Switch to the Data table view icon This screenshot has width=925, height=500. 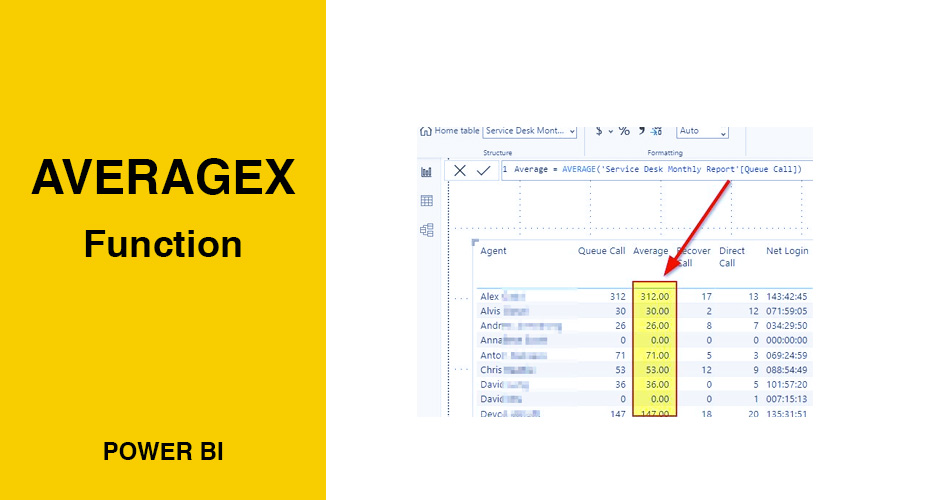pyautogui.click(x=427, y=201)
